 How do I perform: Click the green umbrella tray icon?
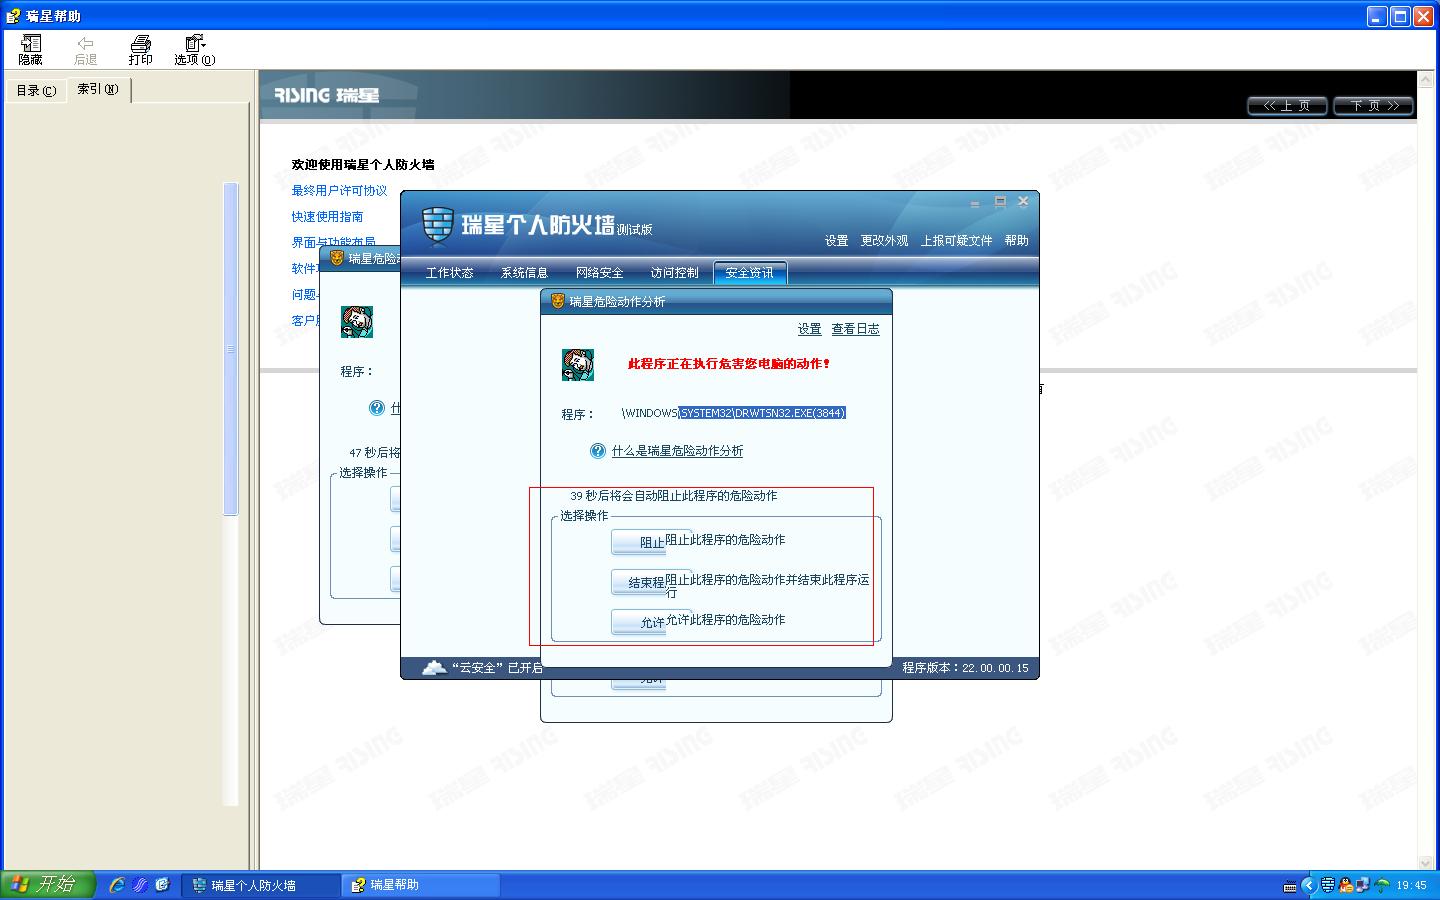(x=1382, y=885)
